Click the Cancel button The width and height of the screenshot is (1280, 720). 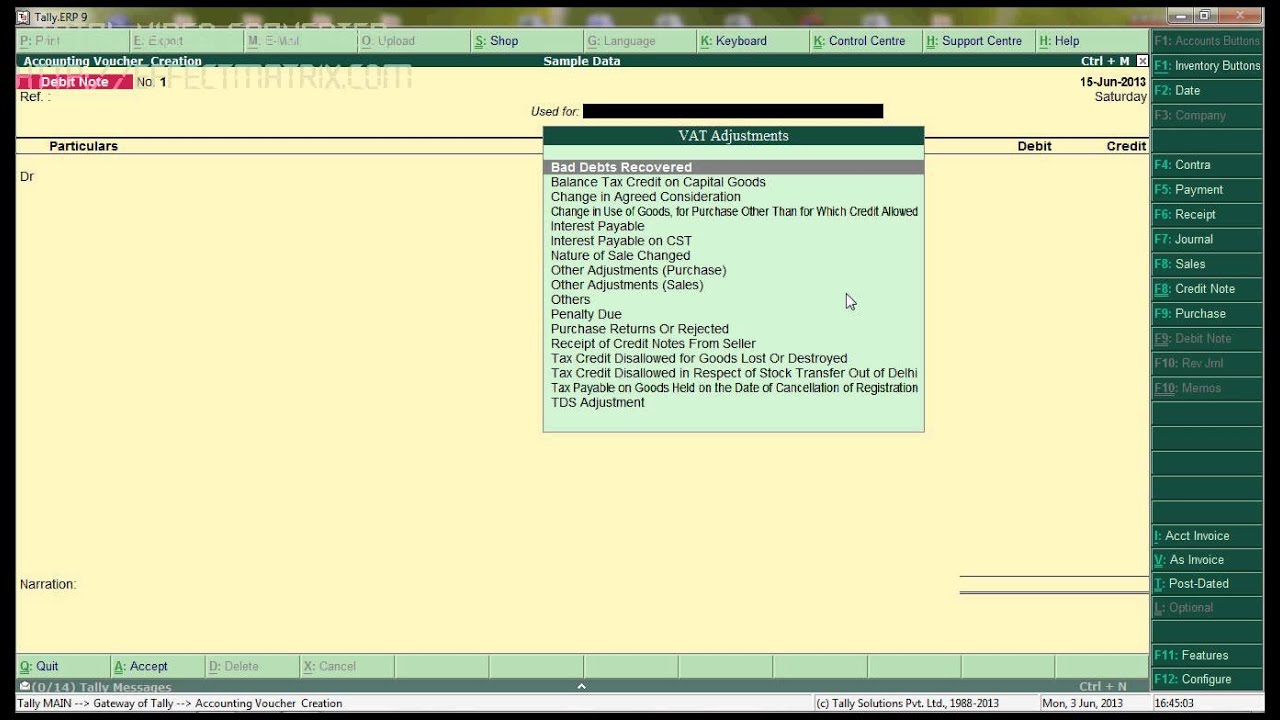[346, 667]
